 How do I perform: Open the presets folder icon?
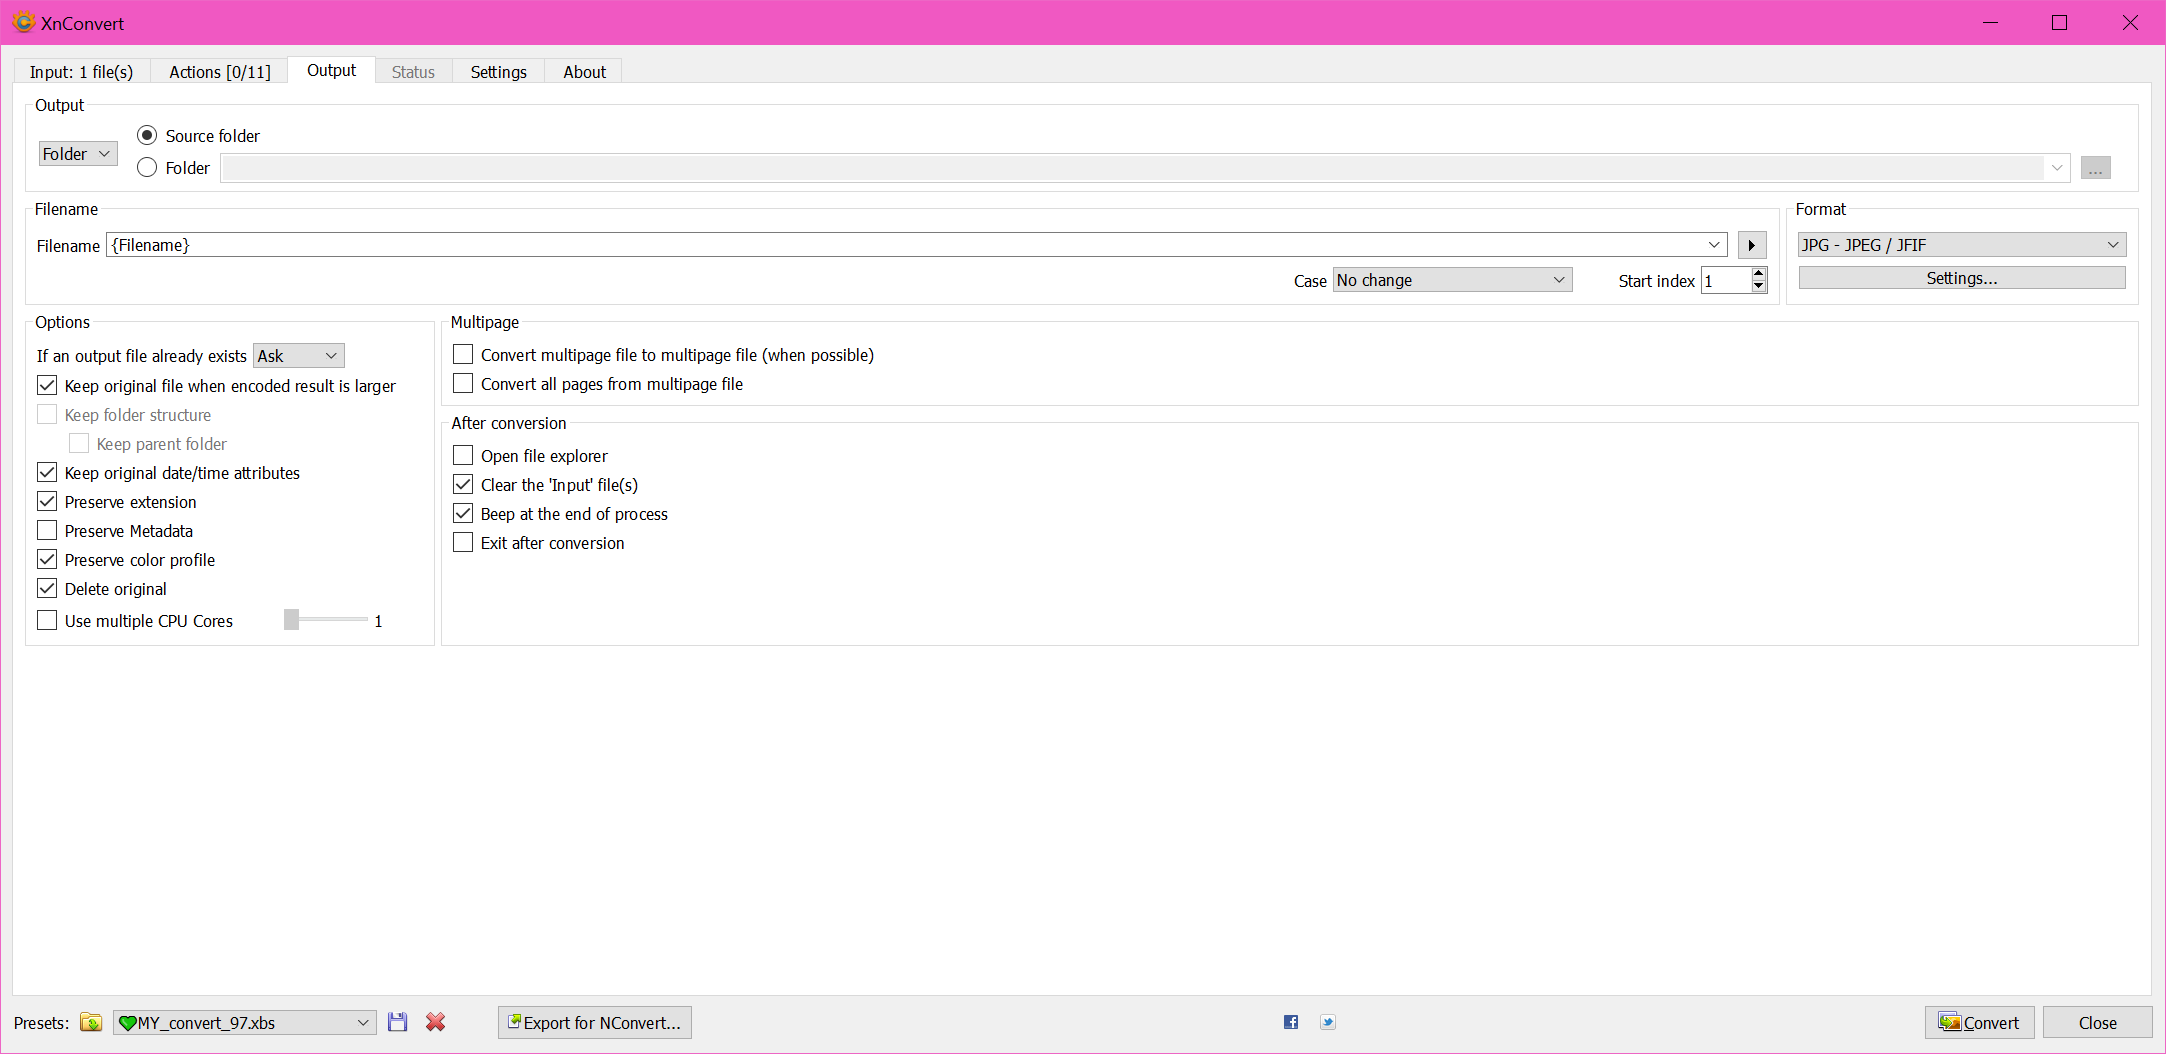[x=91, y=1022]
